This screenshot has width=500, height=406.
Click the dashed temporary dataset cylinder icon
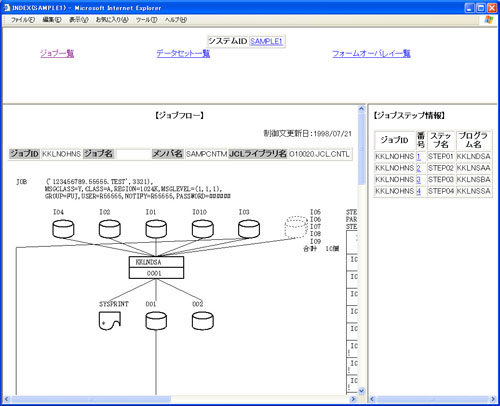(x=296, y=227)
